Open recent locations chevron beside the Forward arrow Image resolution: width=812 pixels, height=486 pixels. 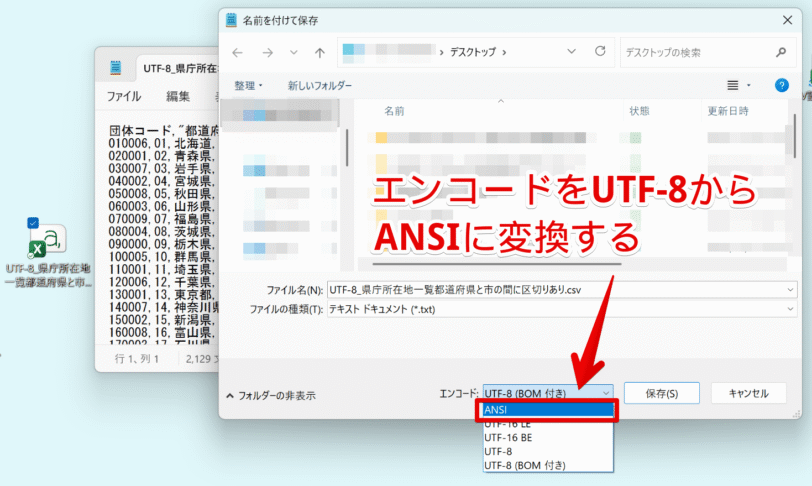tap(294, 52)
